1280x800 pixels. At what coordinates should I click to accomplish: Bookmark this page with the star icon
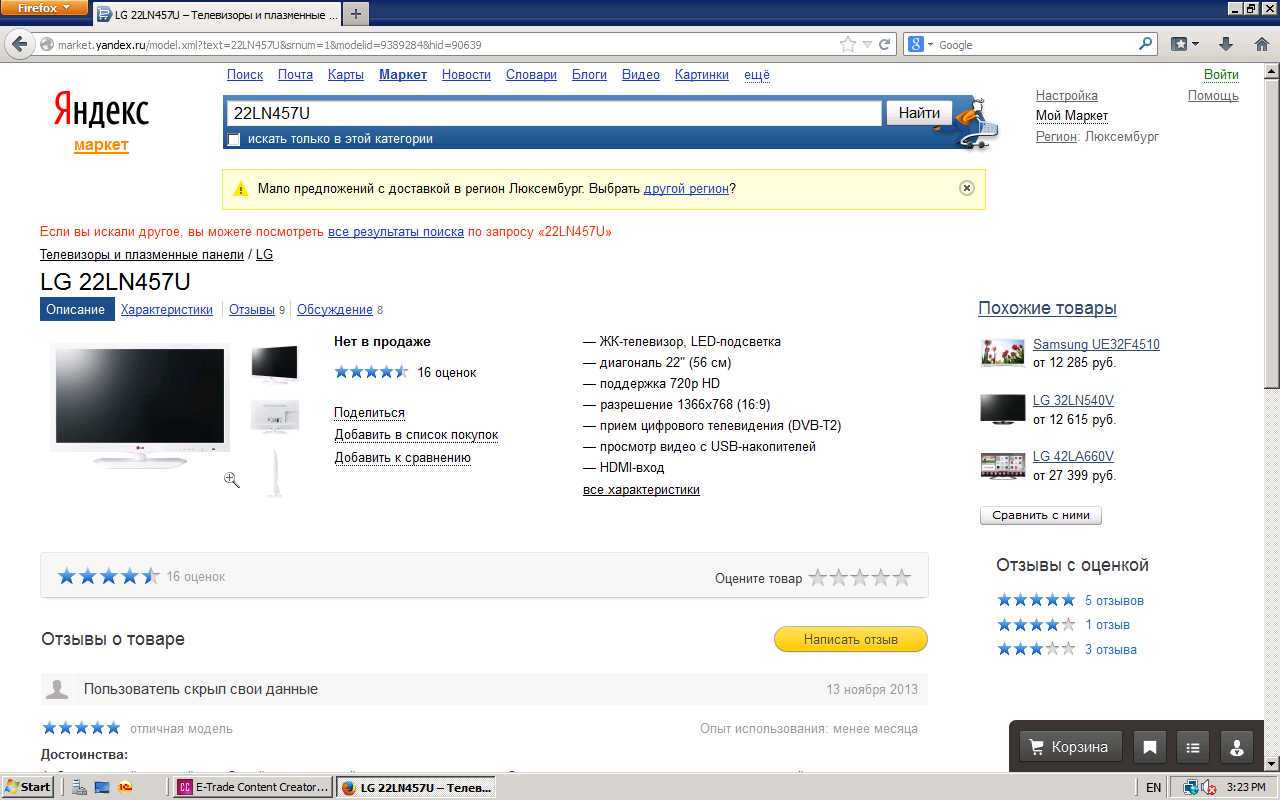(848, 45)
